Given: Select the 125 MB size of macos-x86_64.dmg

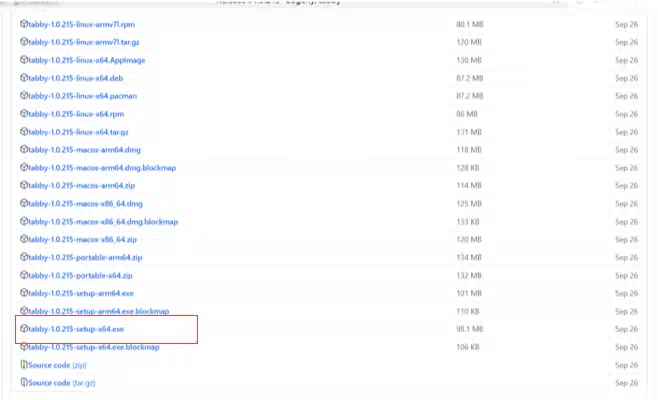Looking at the screenshot, I should pos(469,204).
